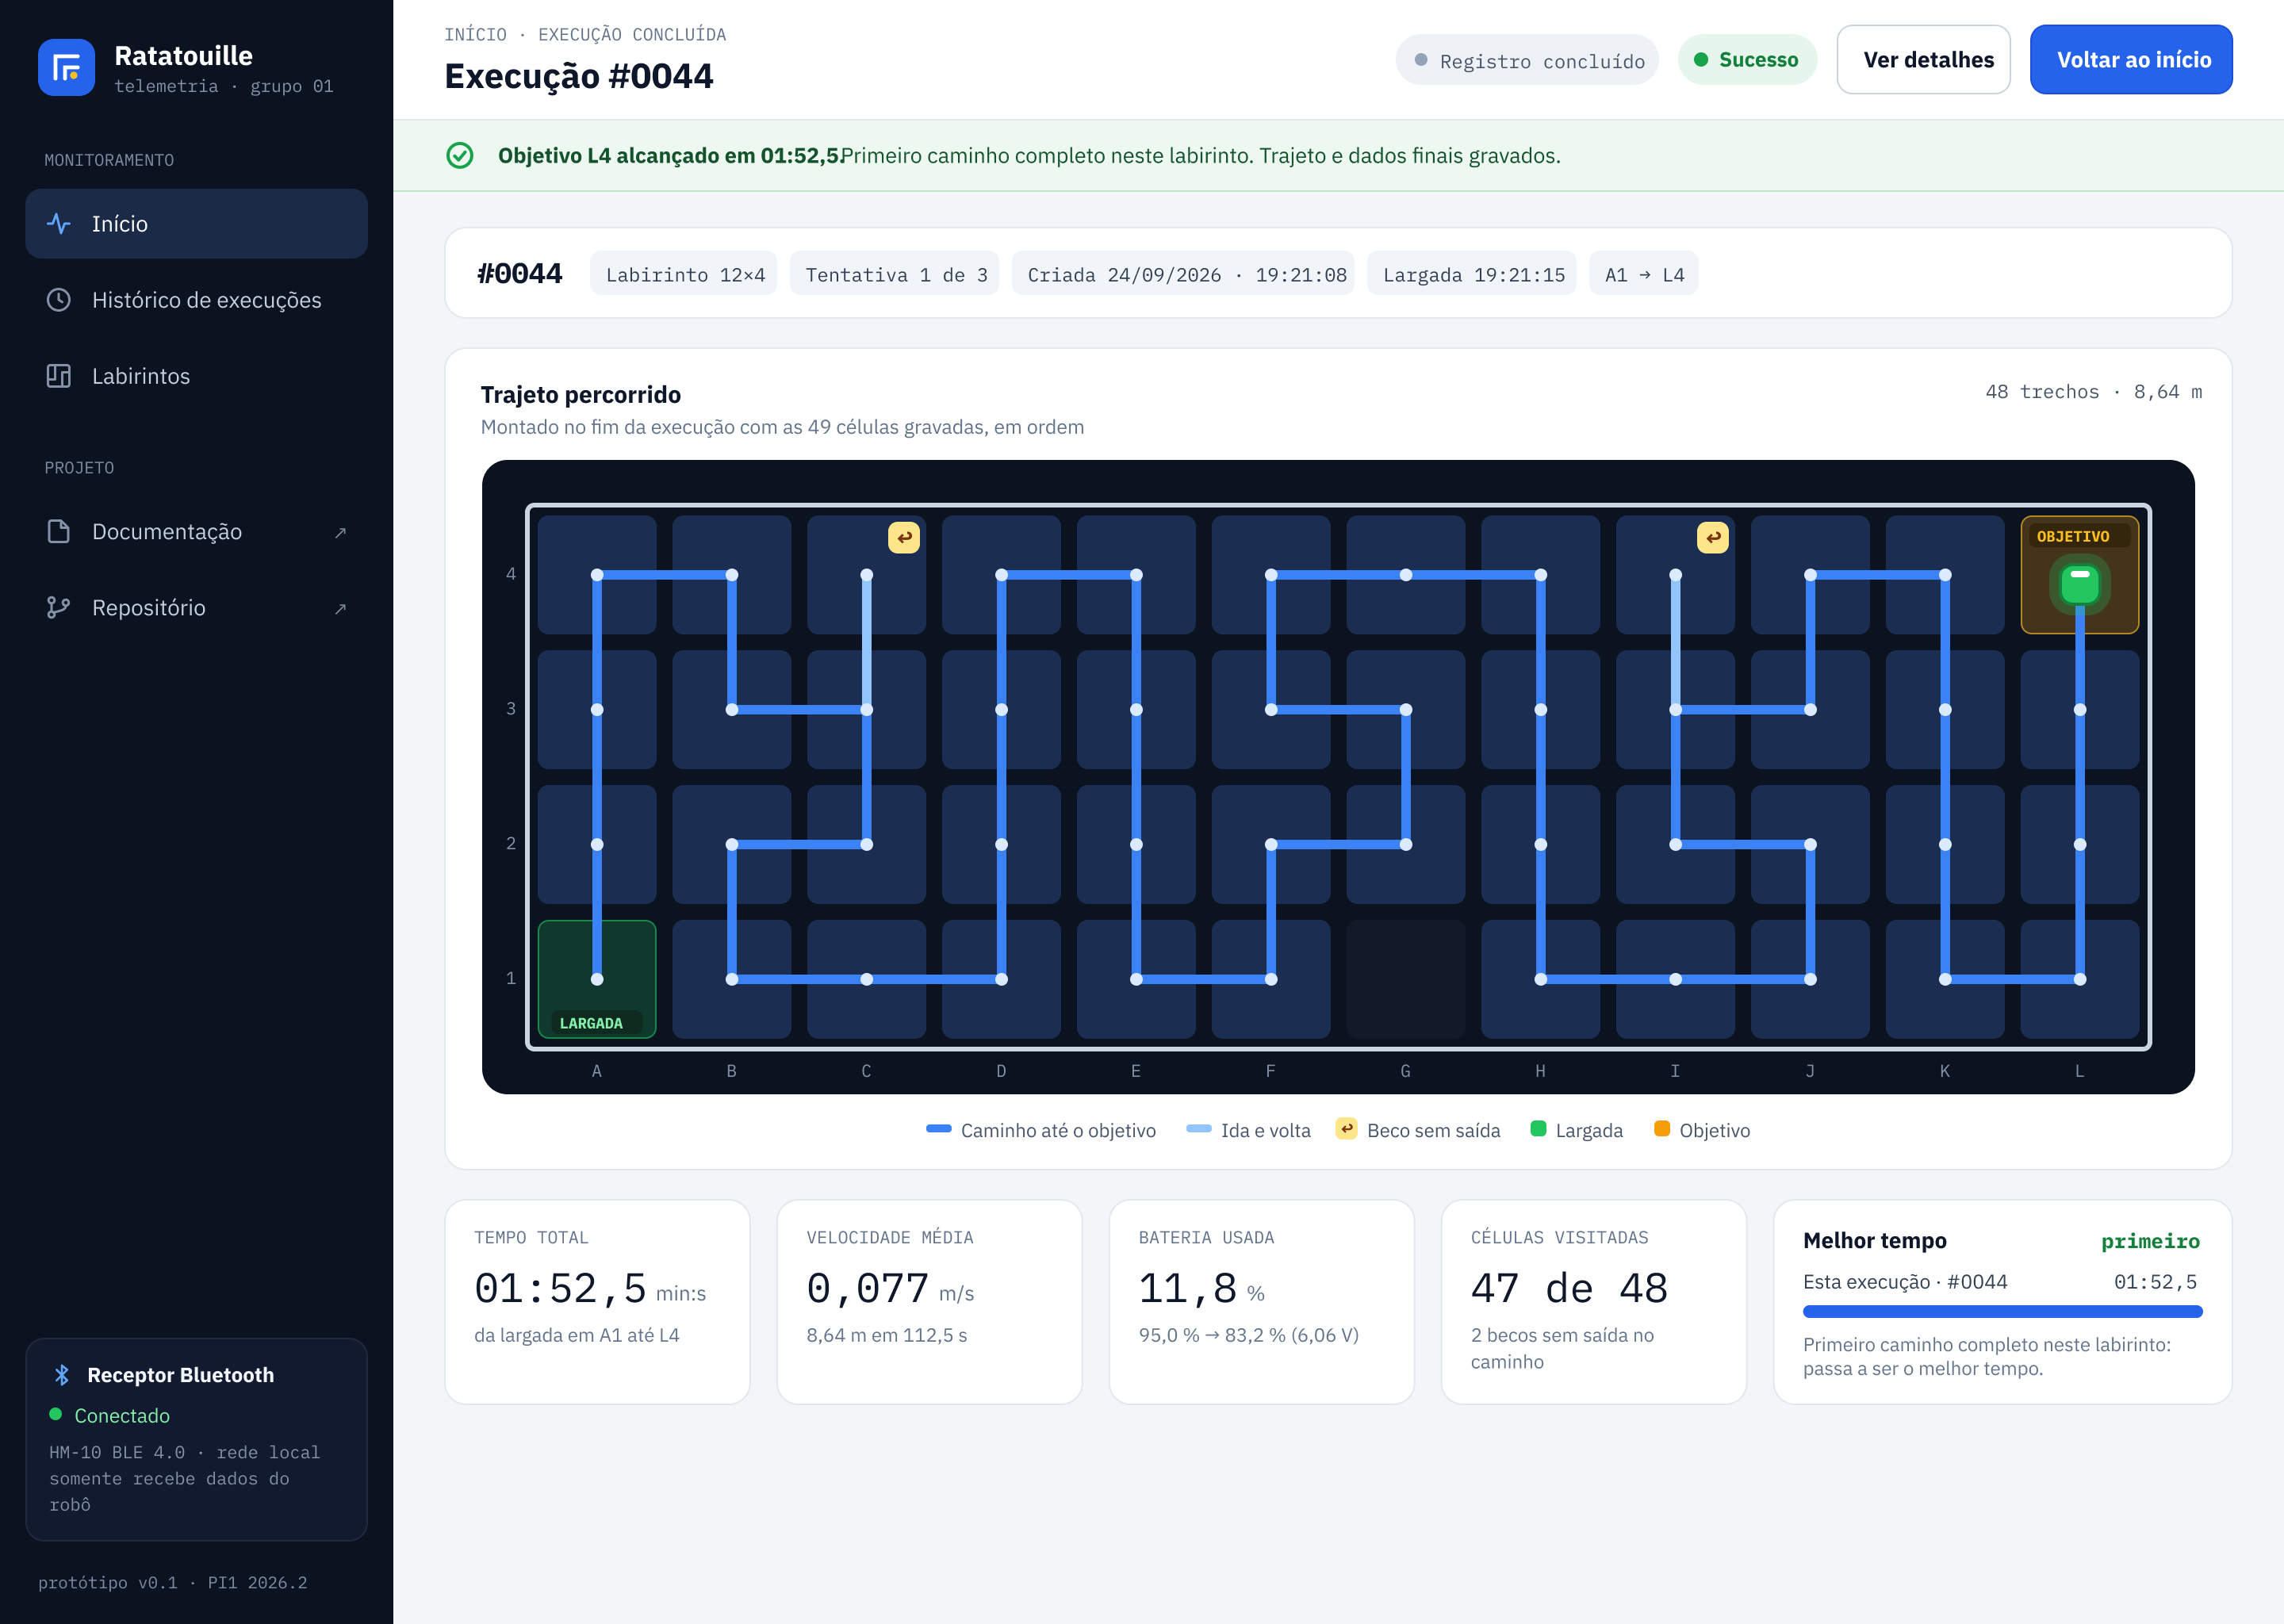Click the A1 → L4 tag
2284x1624 pixels.
click(x=1644, y=274)
